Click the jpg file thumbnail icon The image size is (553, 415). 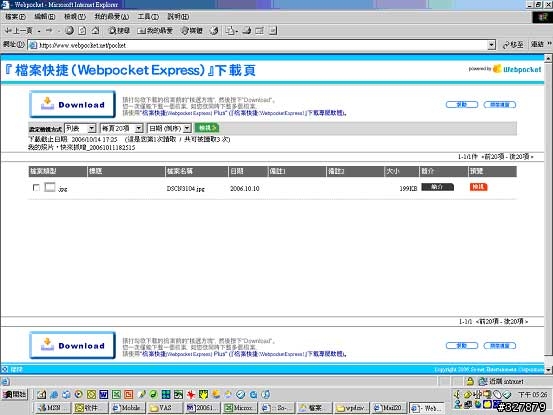tap(50, 187)
